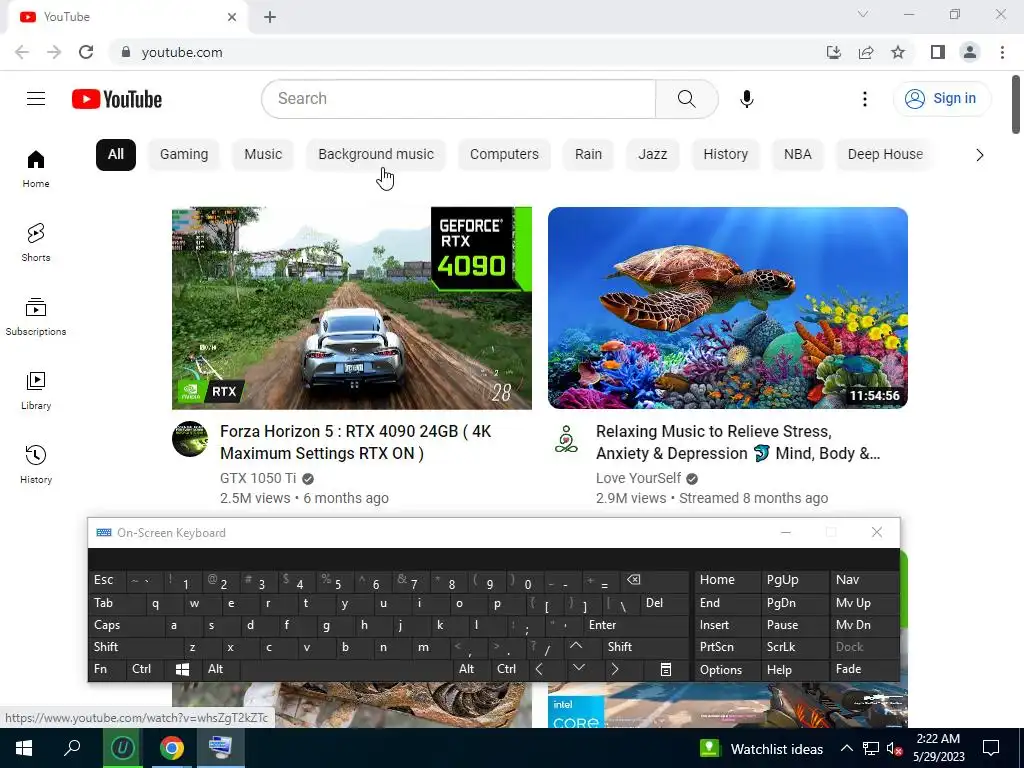Open the YouTube hamburger guide menu
This screenshot has width=1024, height=768.
tap(36, 99)
